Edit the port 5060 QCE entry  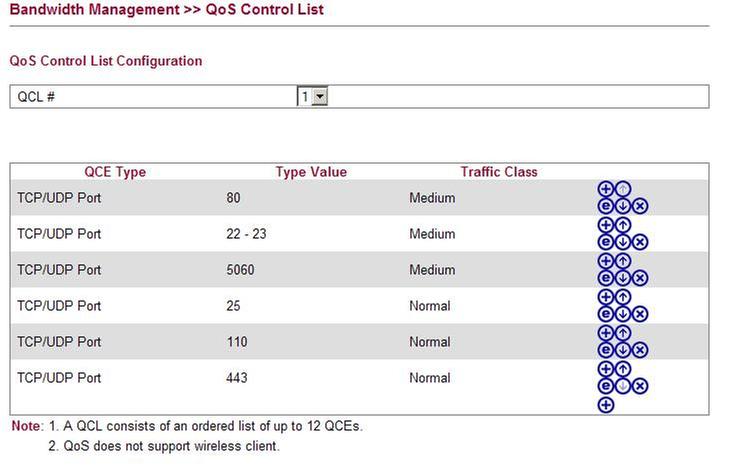pos(605,278)
